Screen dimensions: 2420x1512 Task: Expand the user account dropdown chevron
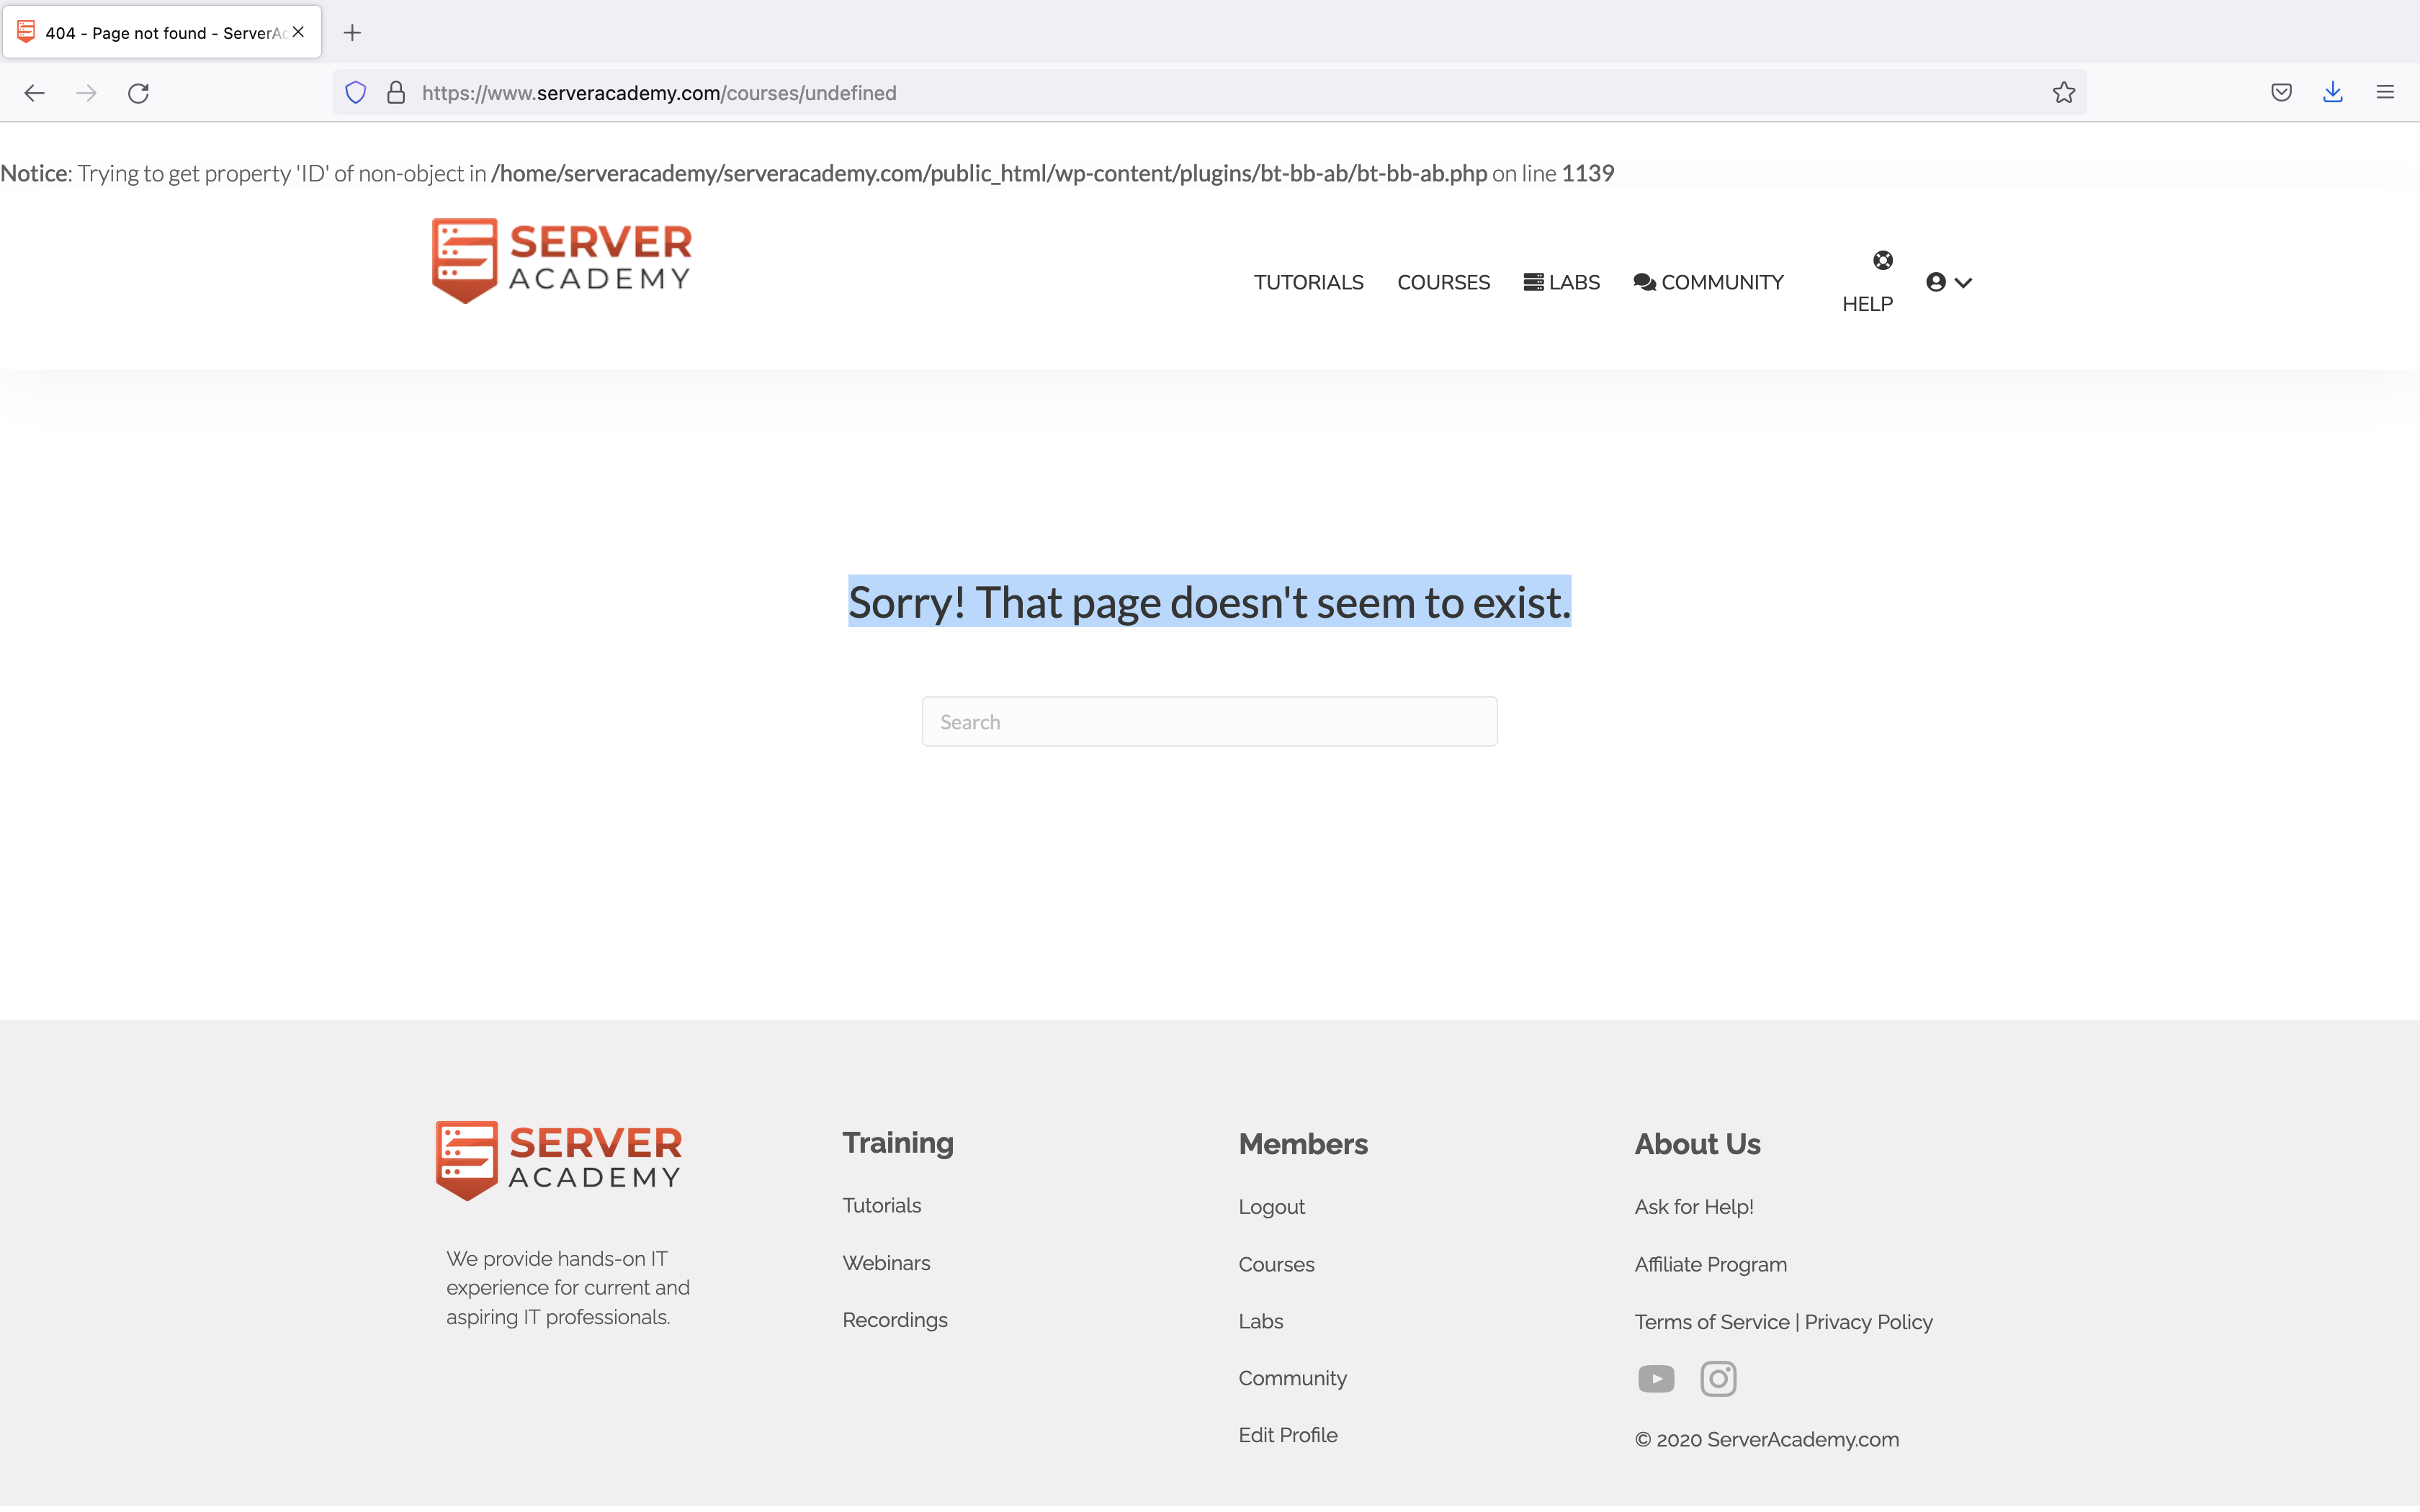[x=1962, y=283]
